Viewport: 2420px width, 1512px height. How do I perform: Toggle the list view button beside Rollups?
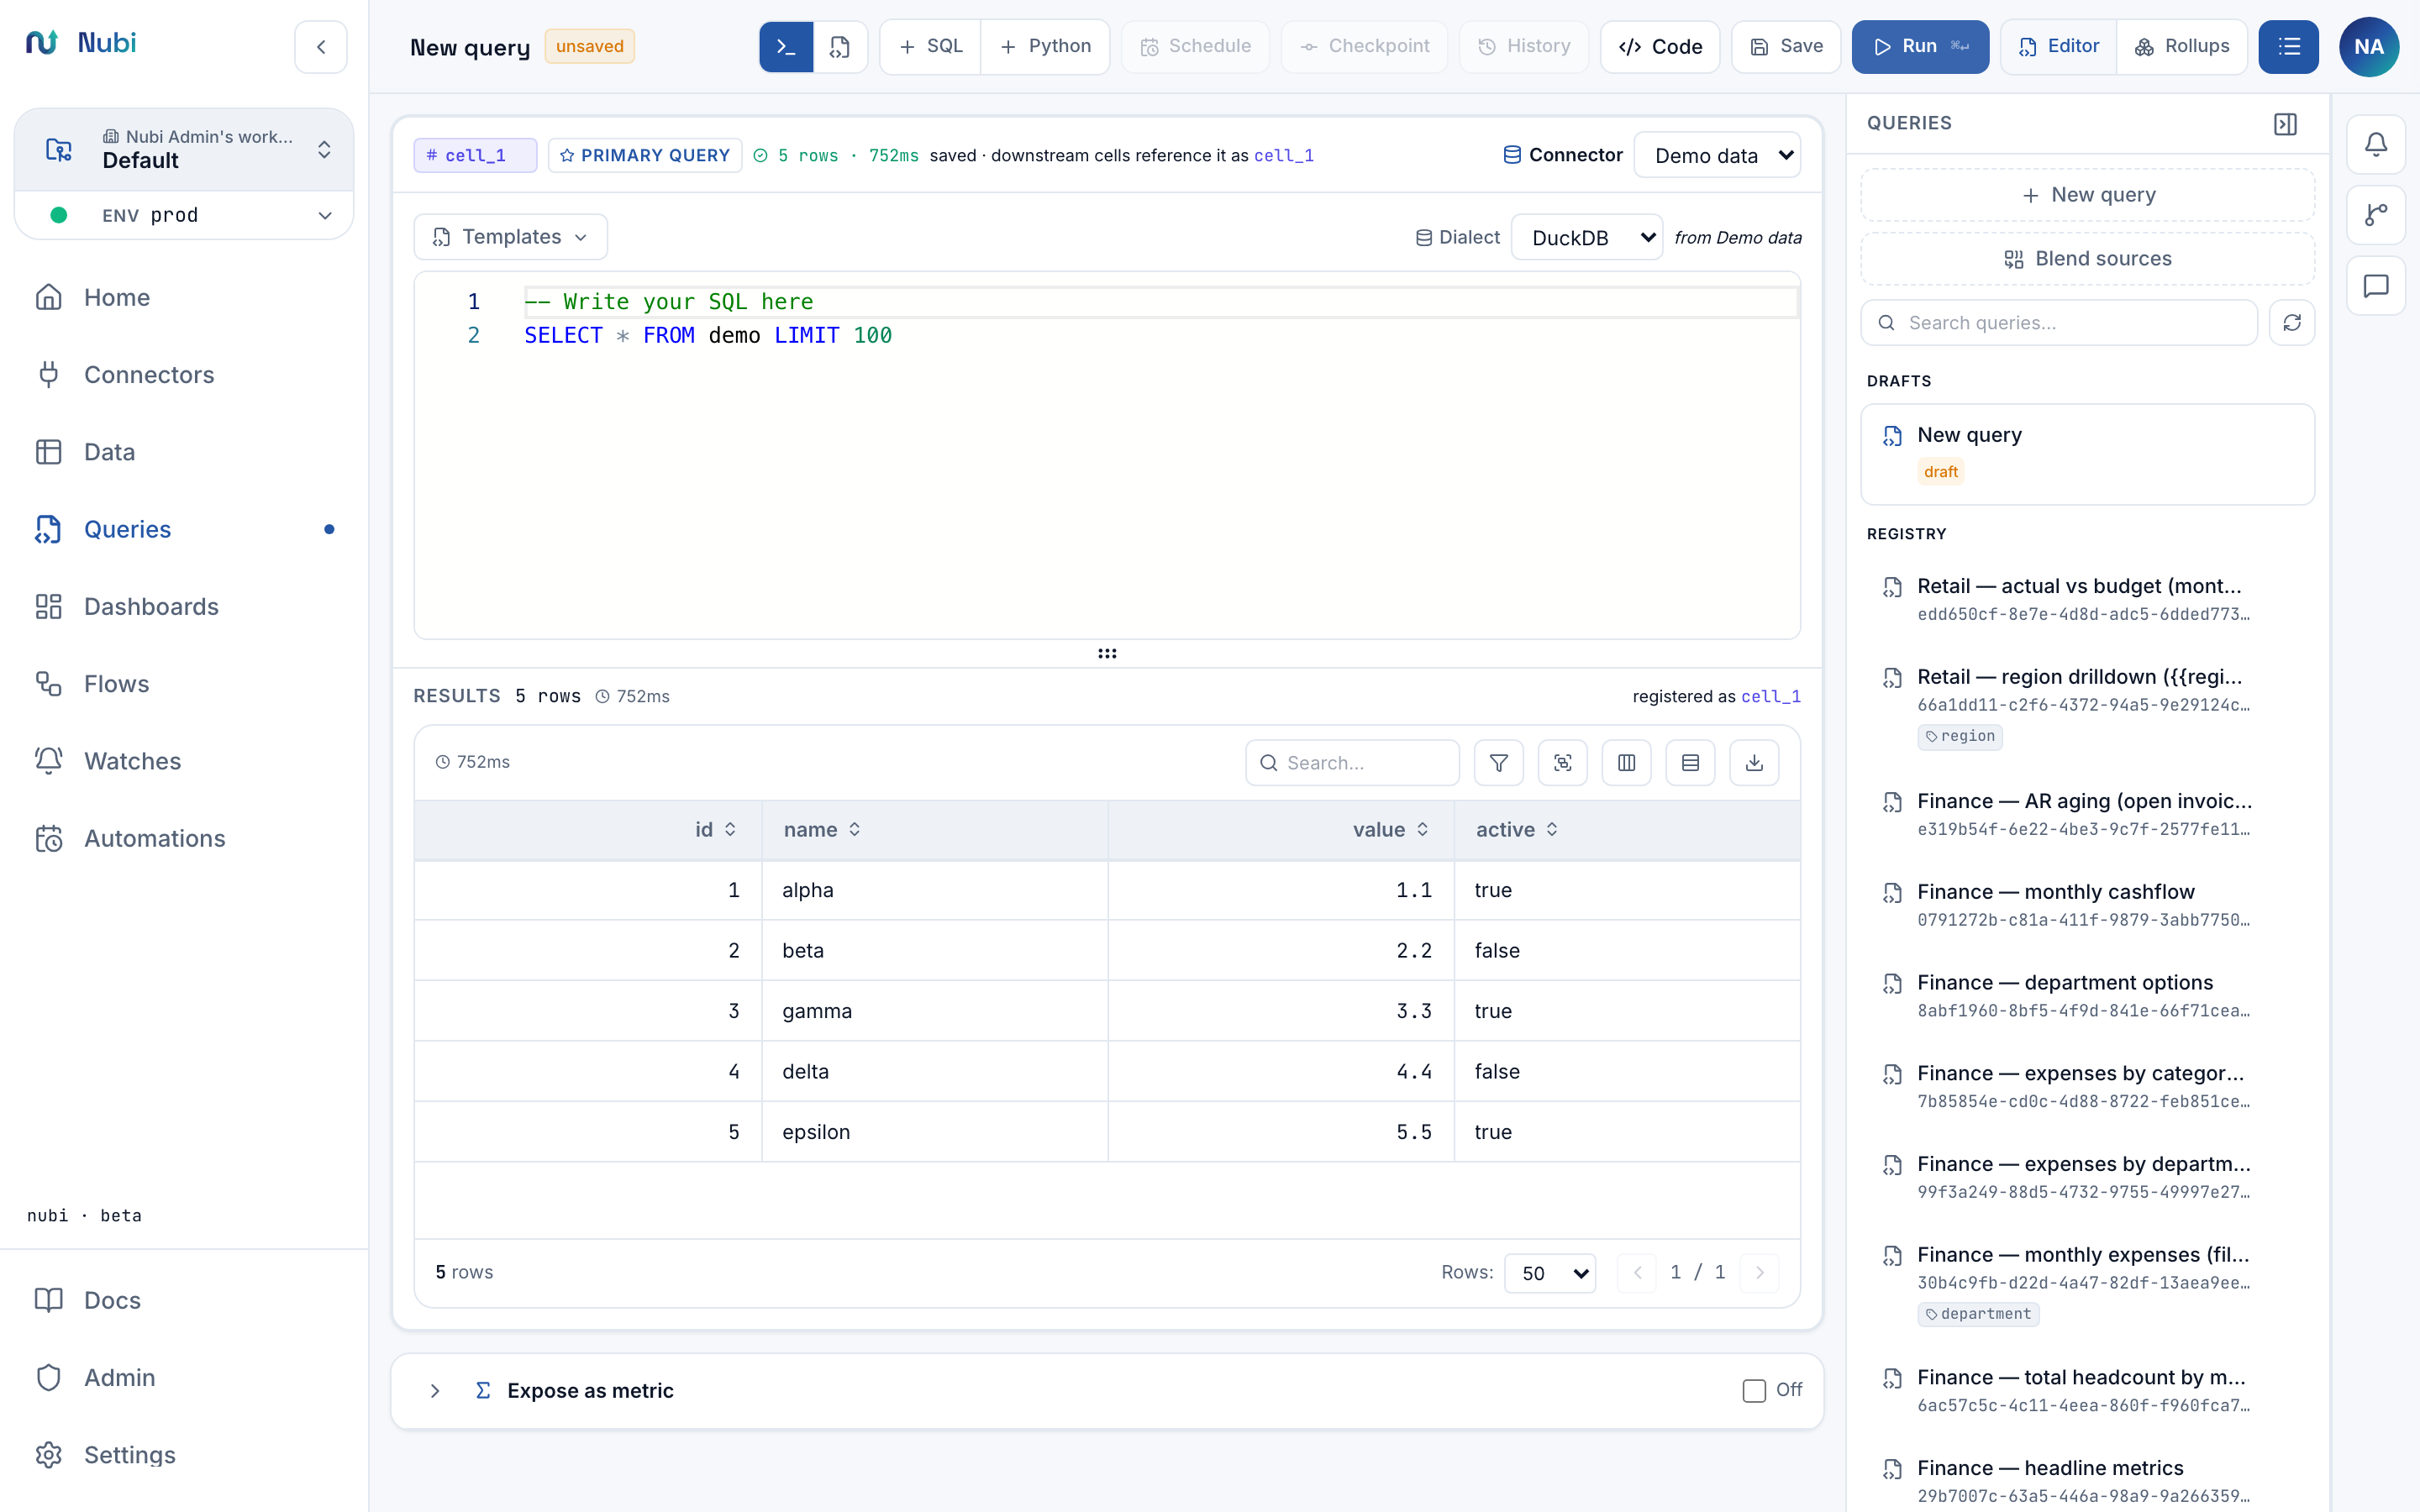(x=2289, y=47)
